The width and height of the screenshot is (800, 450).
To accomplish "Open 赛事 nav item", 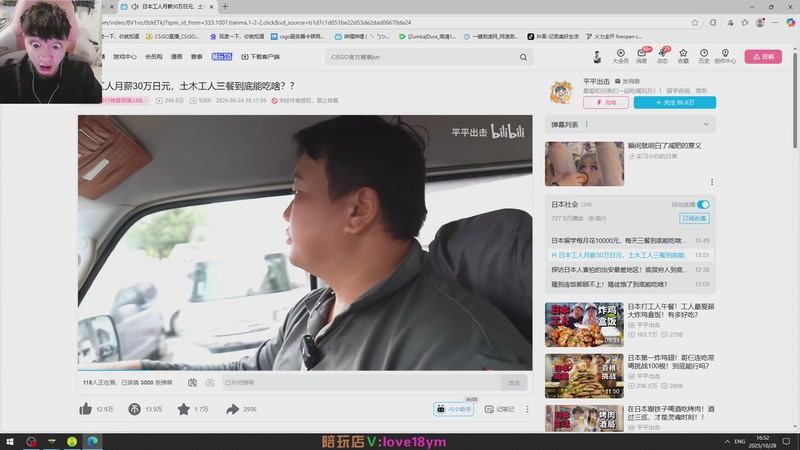I will (196, 57).
